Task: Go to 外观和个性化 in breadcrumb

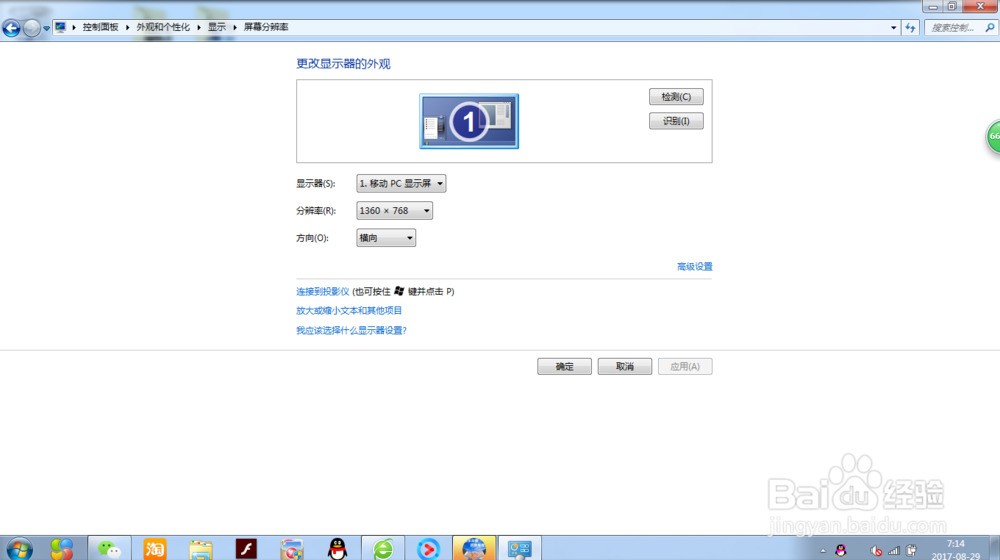Action: click(163, 27)
